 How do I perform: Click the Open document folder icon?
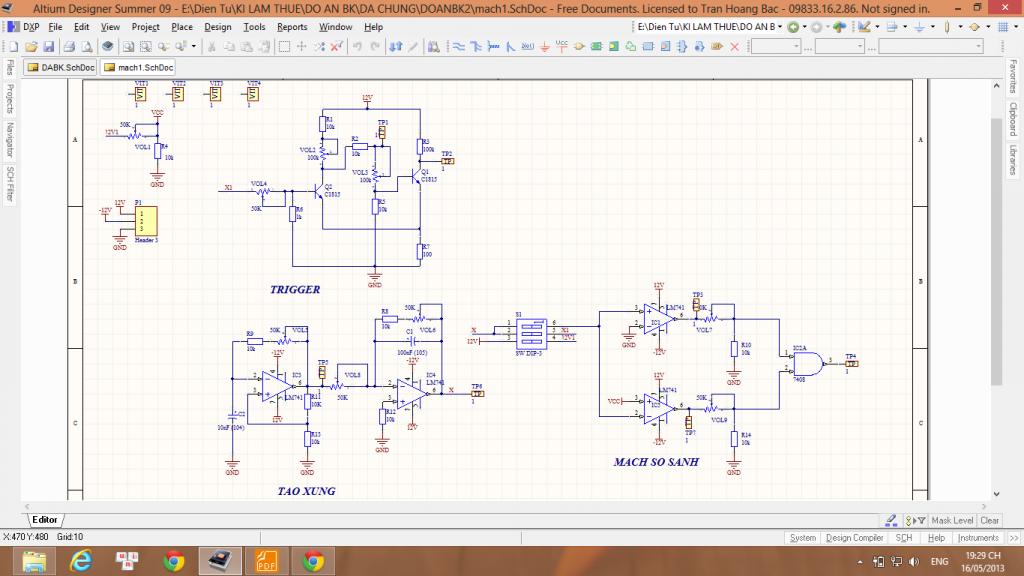(32, 46)
